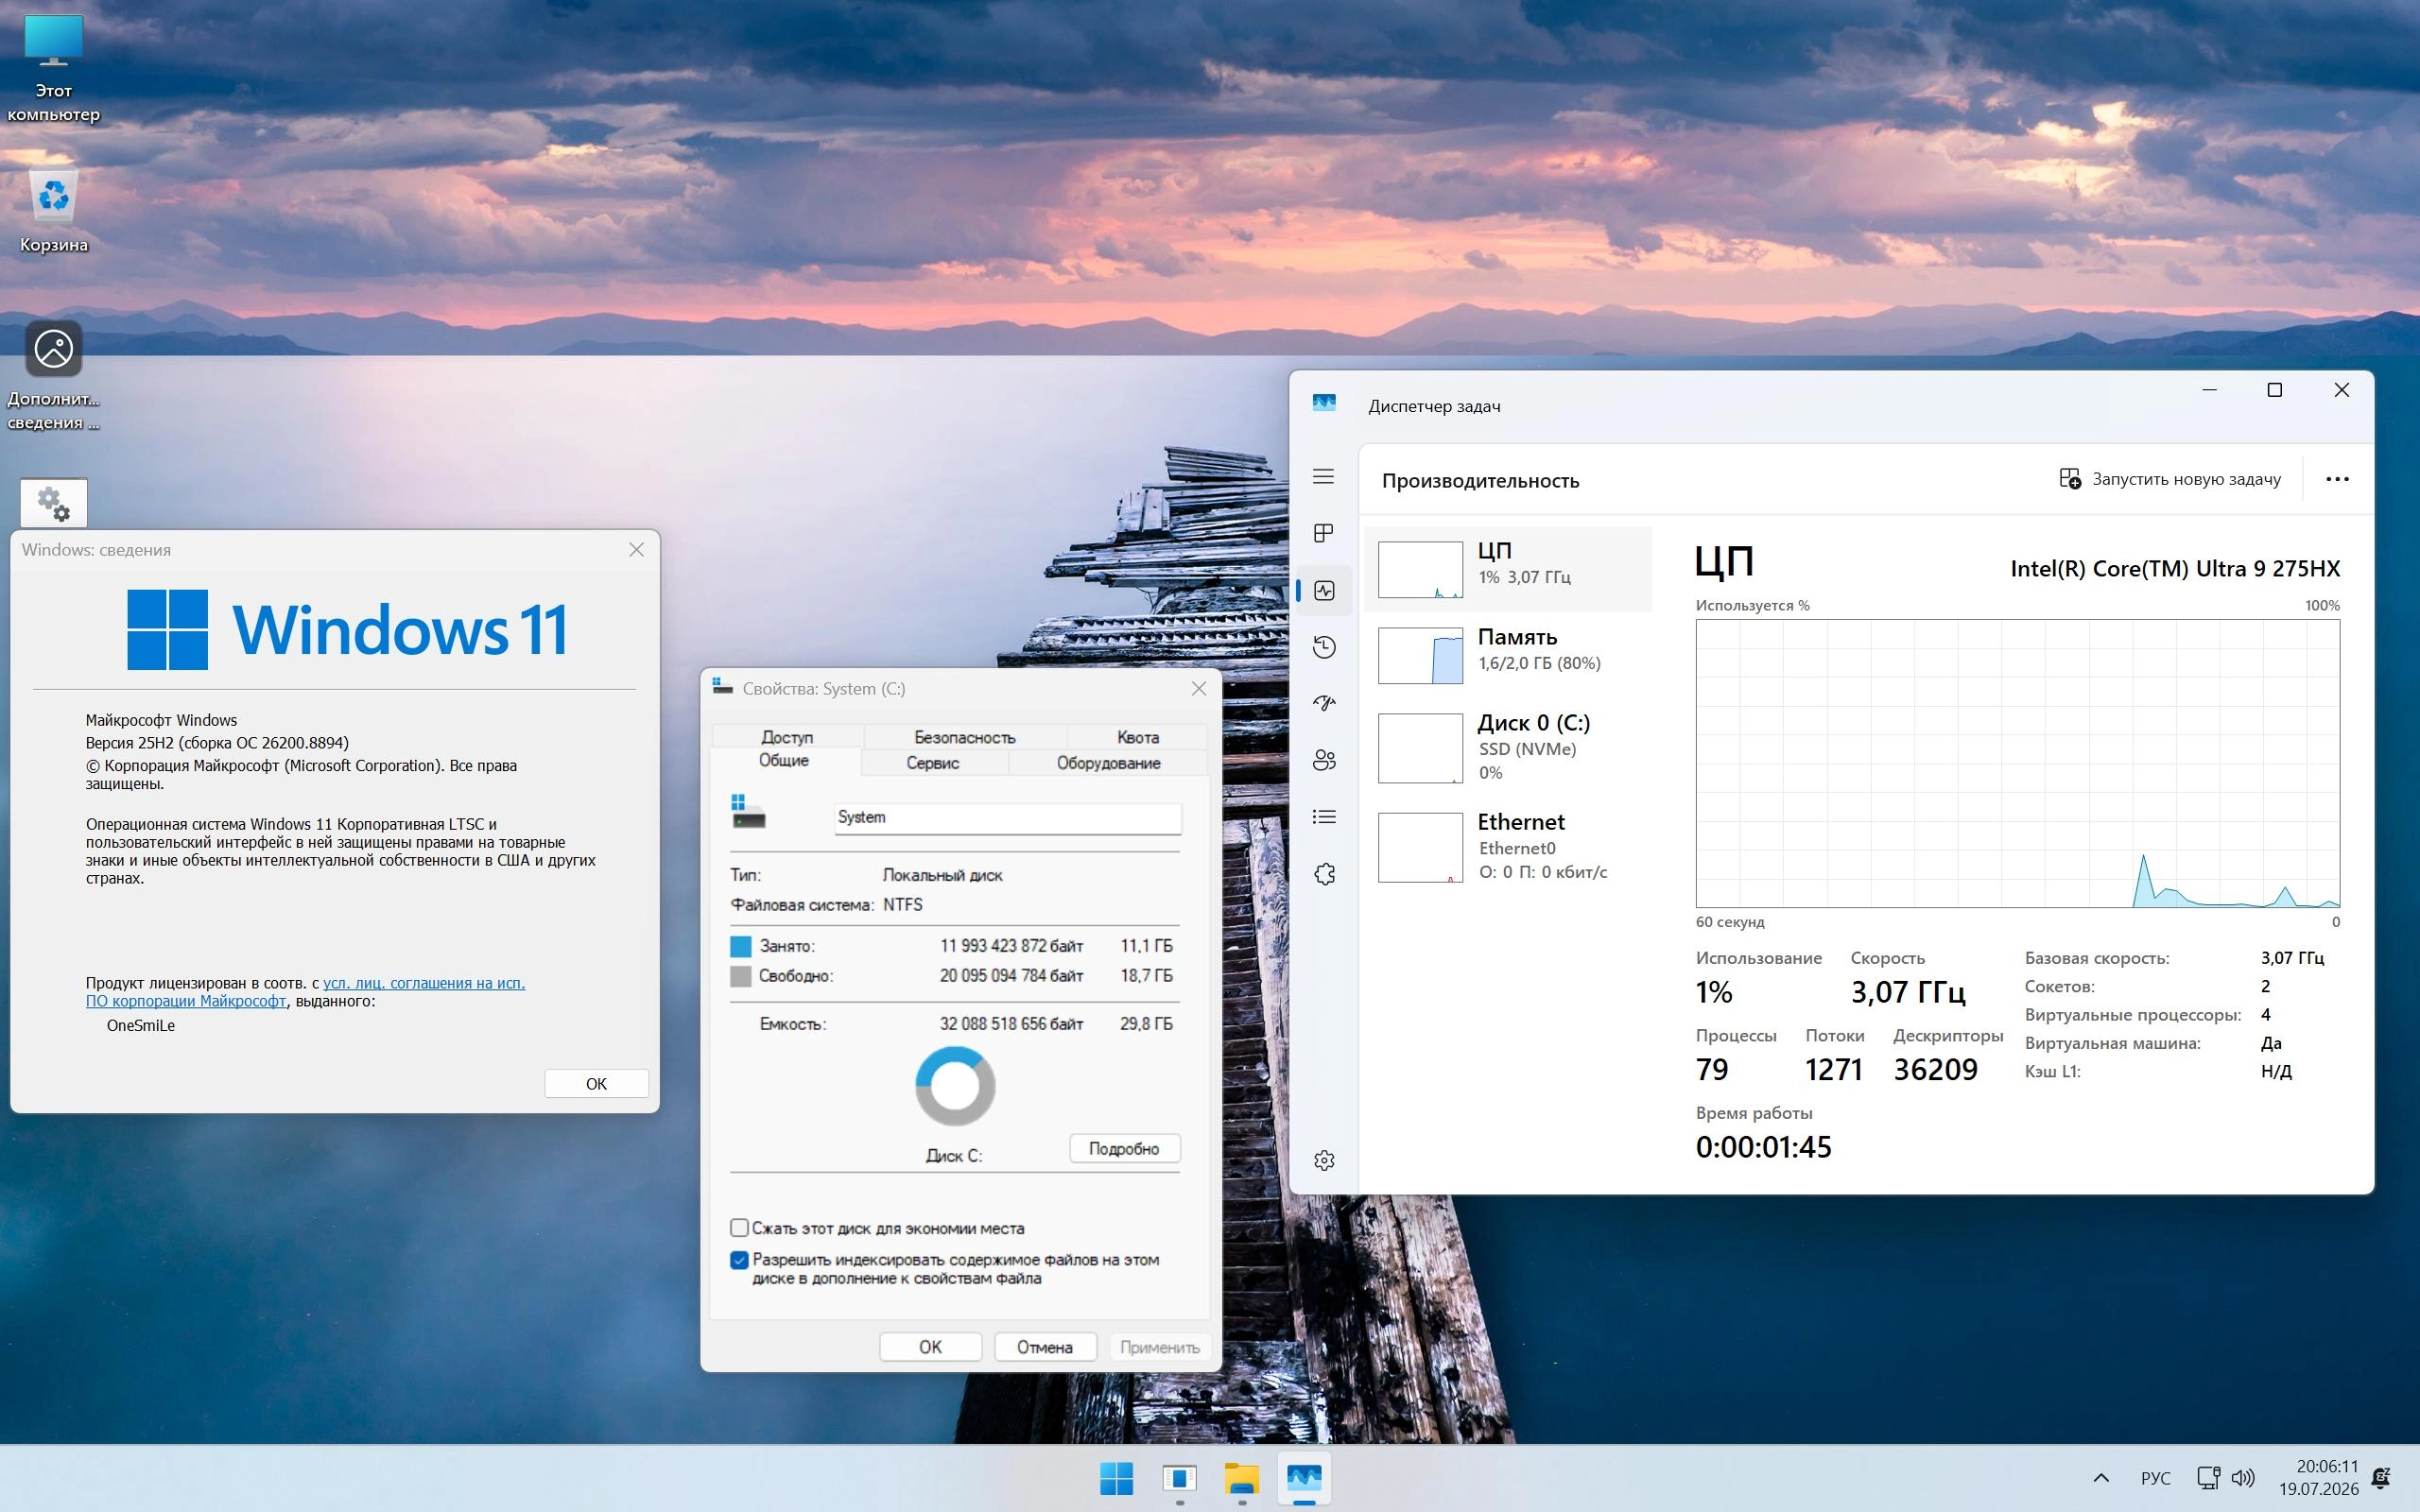Screen dimensions: 2420x1512
Task: Click Запустить новую задачу in Task Manager
Action: point(2170,479)
